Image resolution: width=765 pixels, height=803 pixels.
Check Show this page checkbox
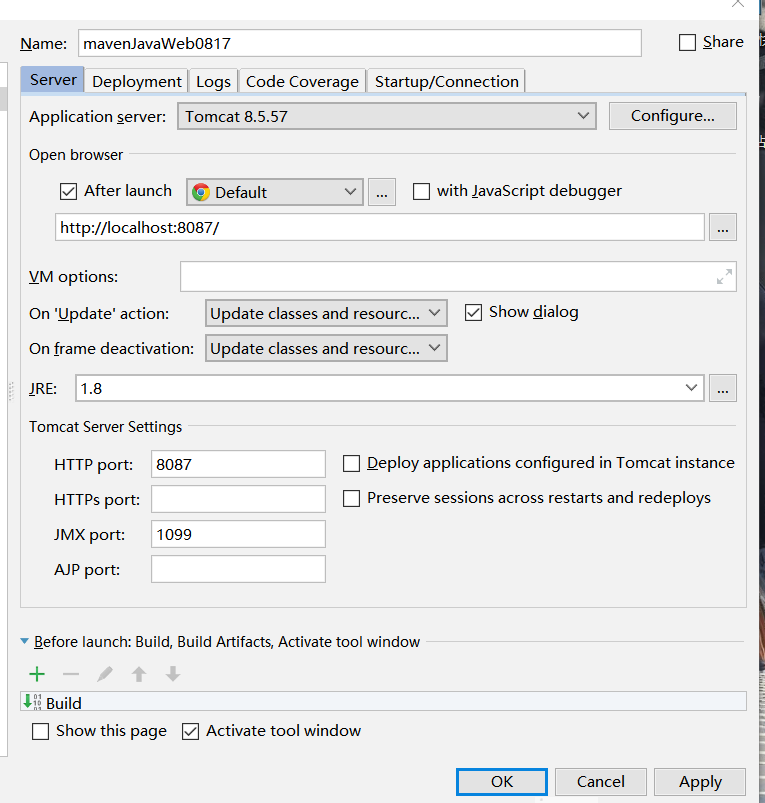tap(40, 731)
